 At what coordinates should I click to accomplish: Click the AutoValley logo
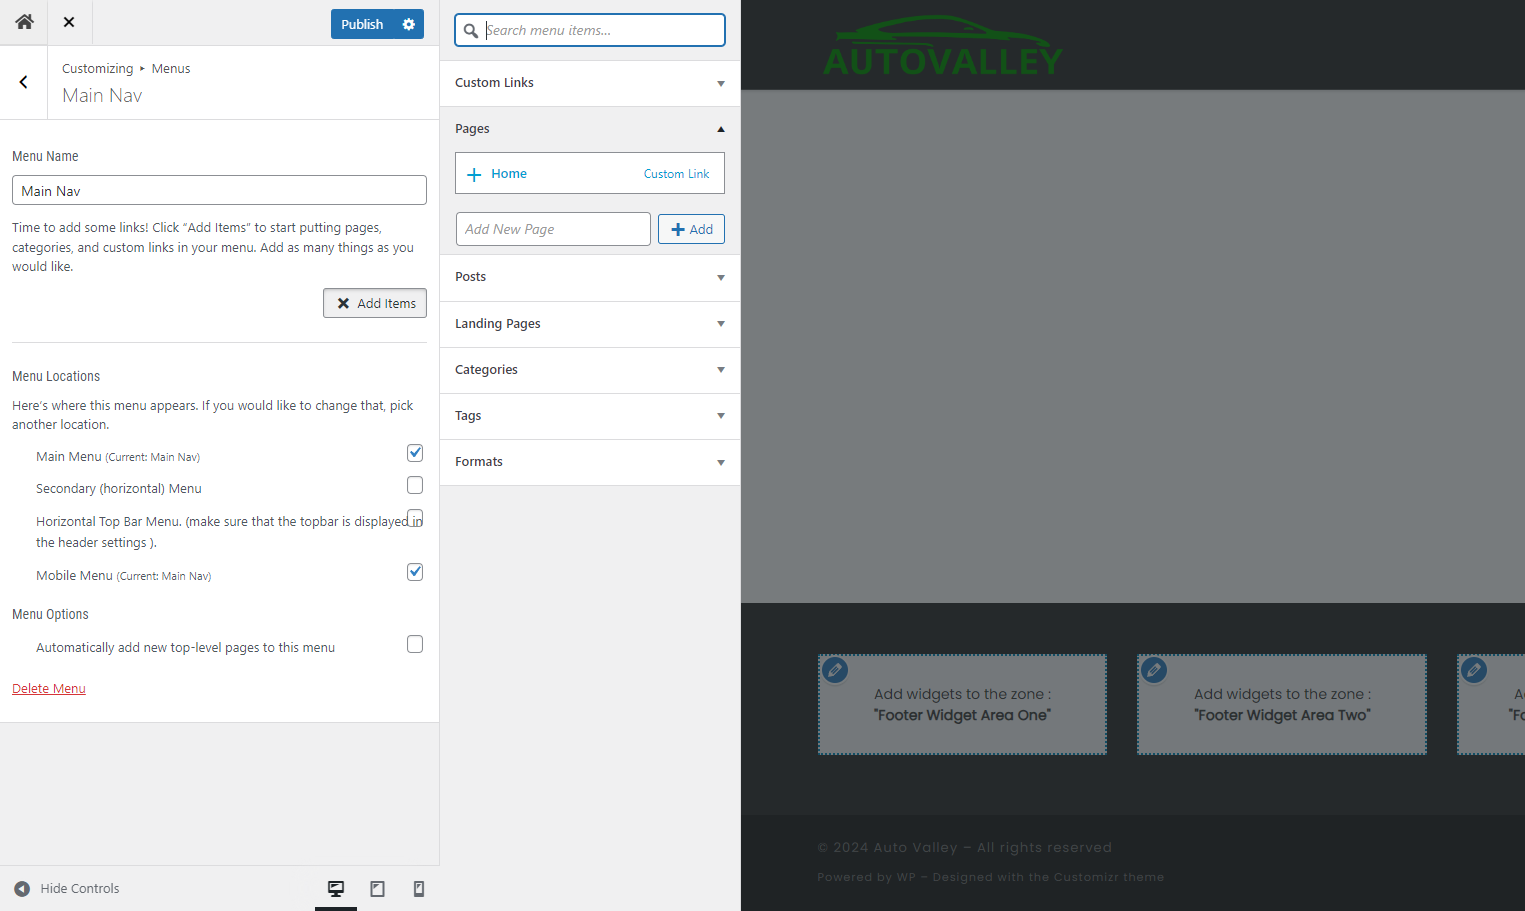943,46
